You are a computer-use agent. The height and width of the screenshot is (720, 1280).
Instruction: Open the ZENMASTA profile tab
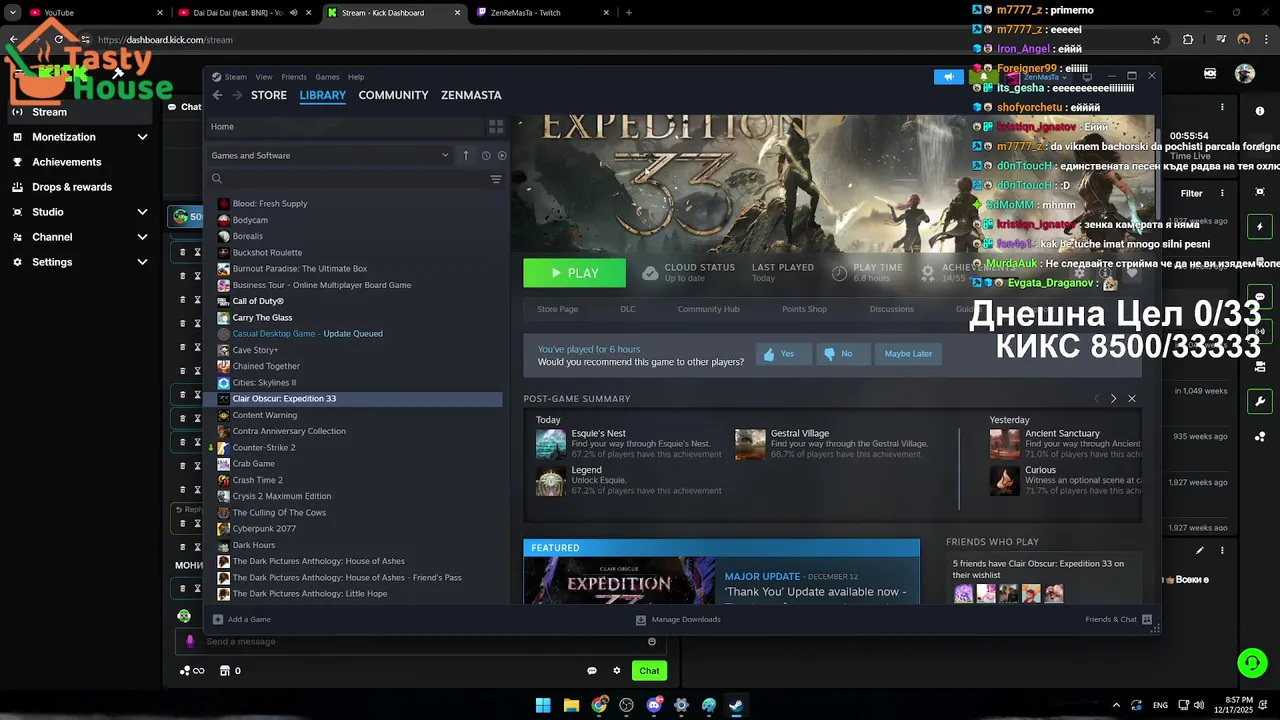[471, 95]
